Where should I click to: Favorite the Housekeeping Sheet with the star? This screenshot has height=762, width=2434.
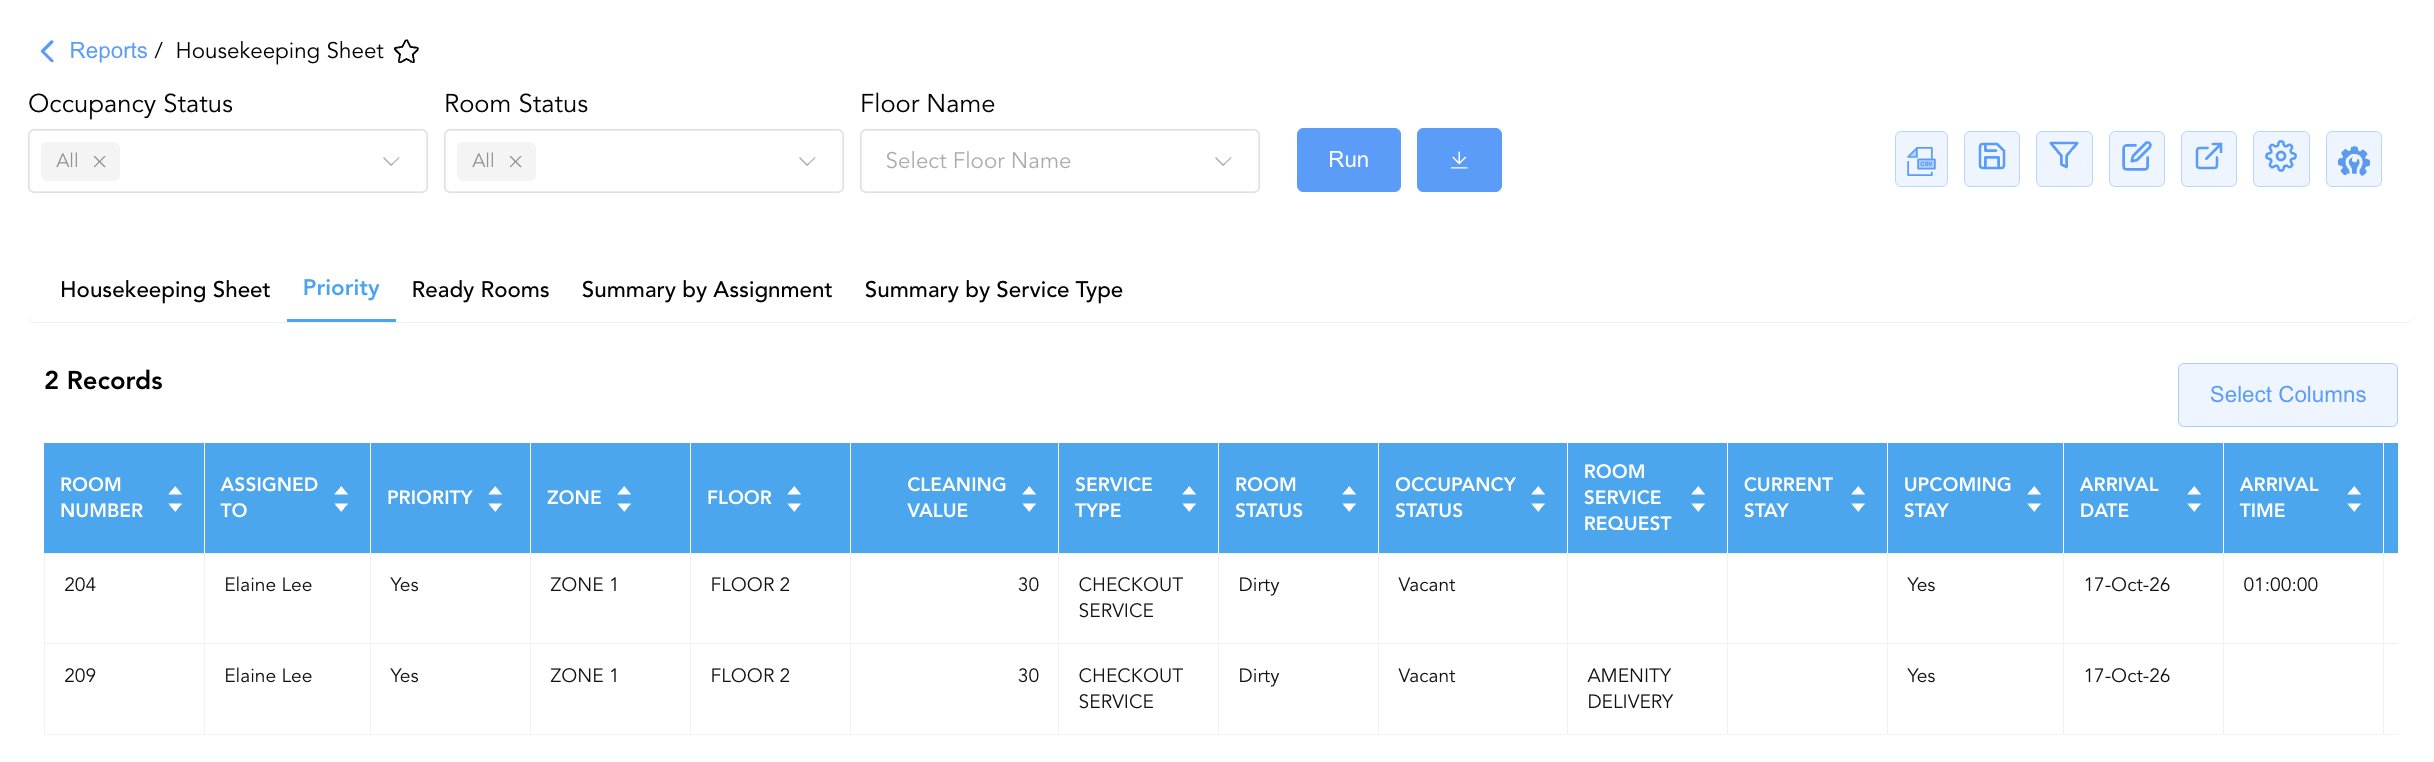tap(407, 51)
